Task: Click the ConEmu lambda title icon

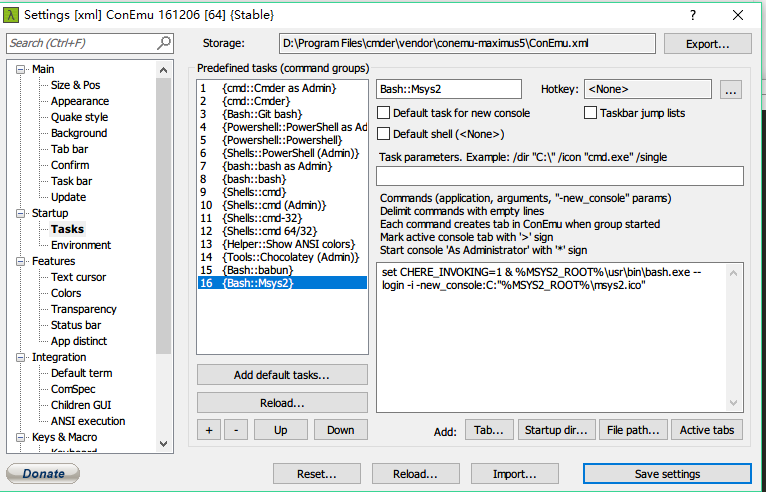Action: click(11, 15)
